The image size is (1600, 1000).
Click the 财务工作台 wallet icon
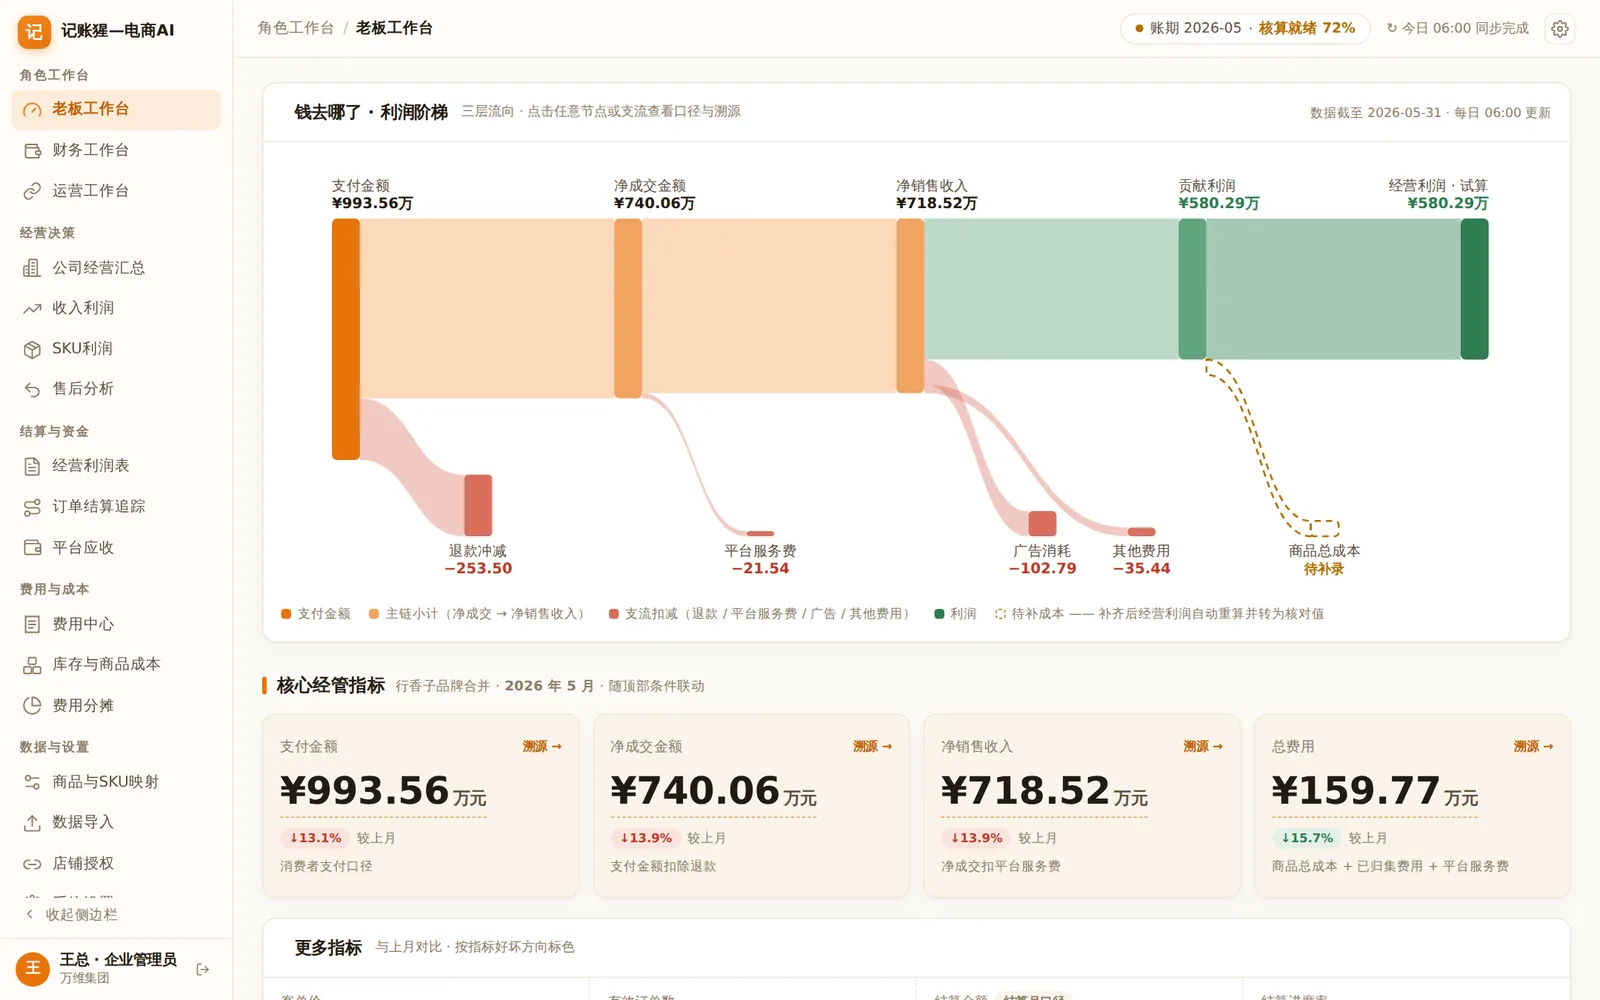(32, 151)
